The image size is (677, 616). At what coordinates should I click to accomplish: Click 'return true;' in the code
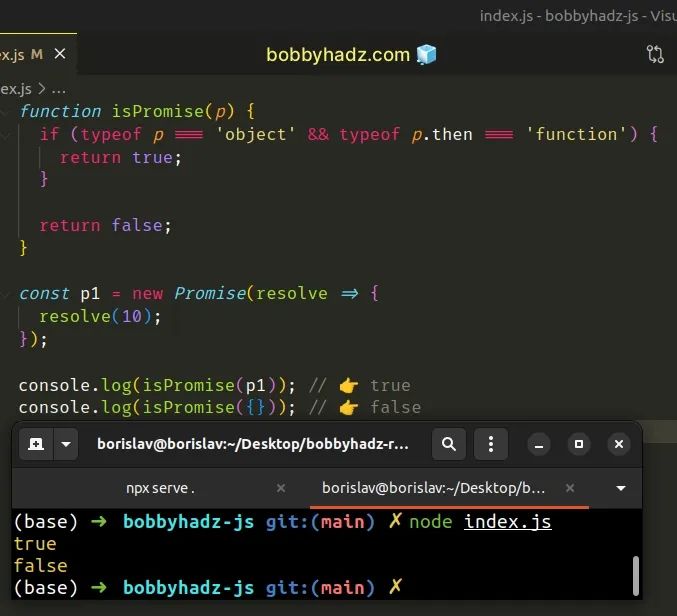coord(121,158)
